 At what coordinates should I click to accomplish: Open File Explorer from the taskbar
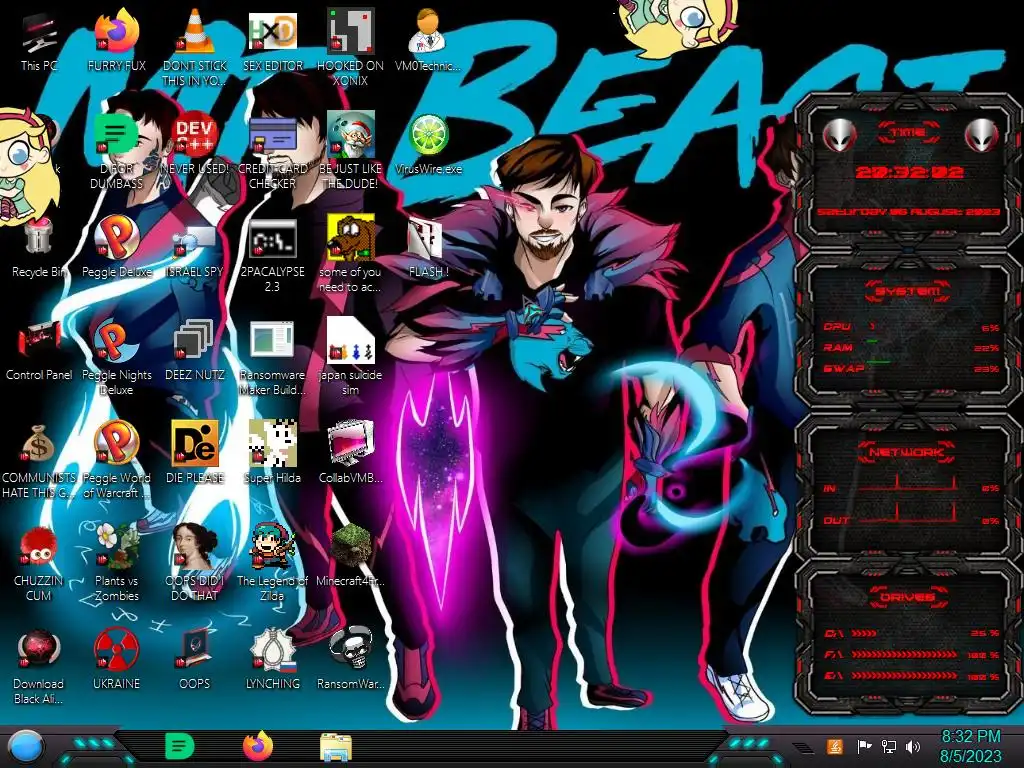336,747
